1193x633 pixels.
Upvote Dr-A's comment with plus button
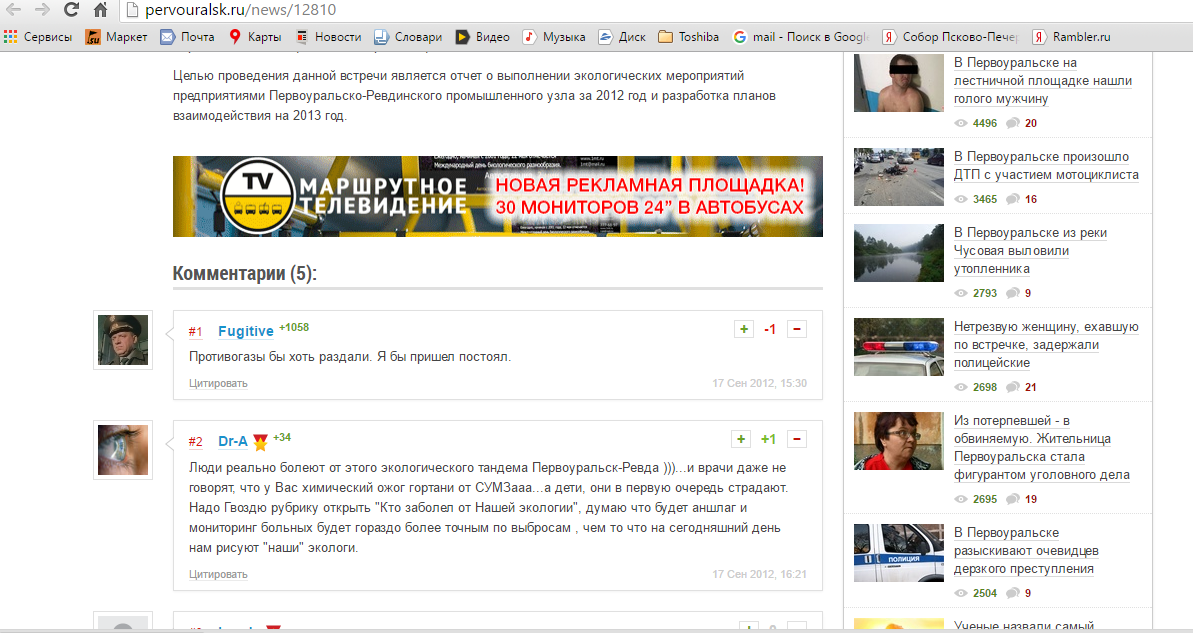[740, 439]
